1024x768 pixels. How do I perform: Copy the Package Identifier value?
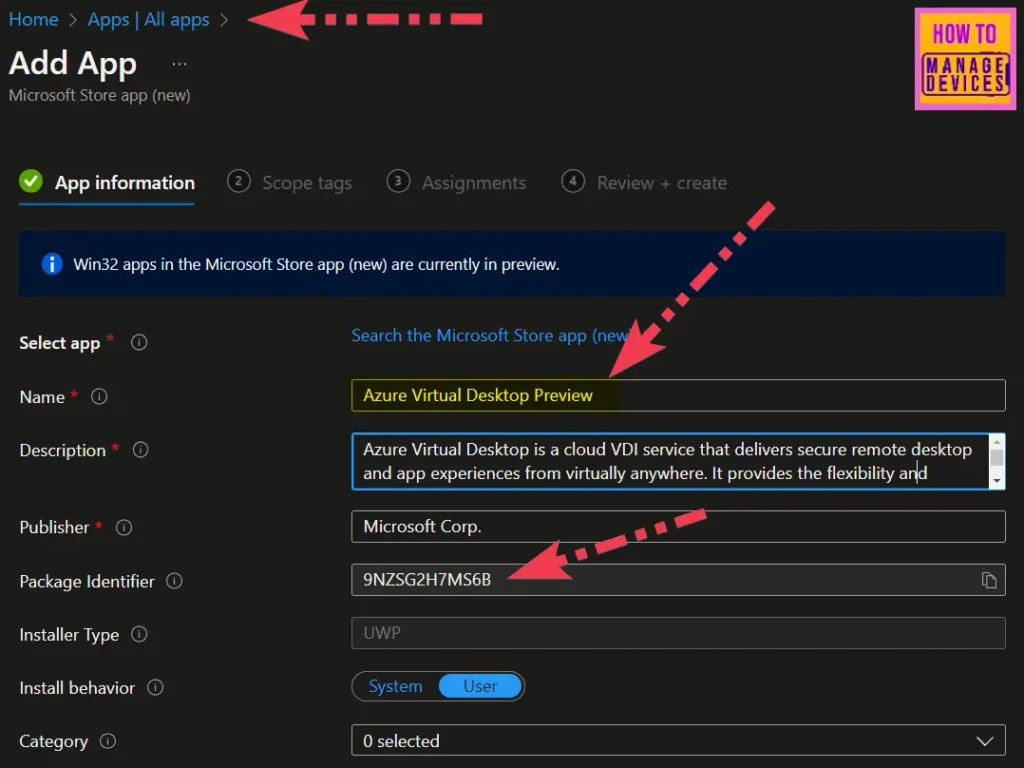click(988, 580)
